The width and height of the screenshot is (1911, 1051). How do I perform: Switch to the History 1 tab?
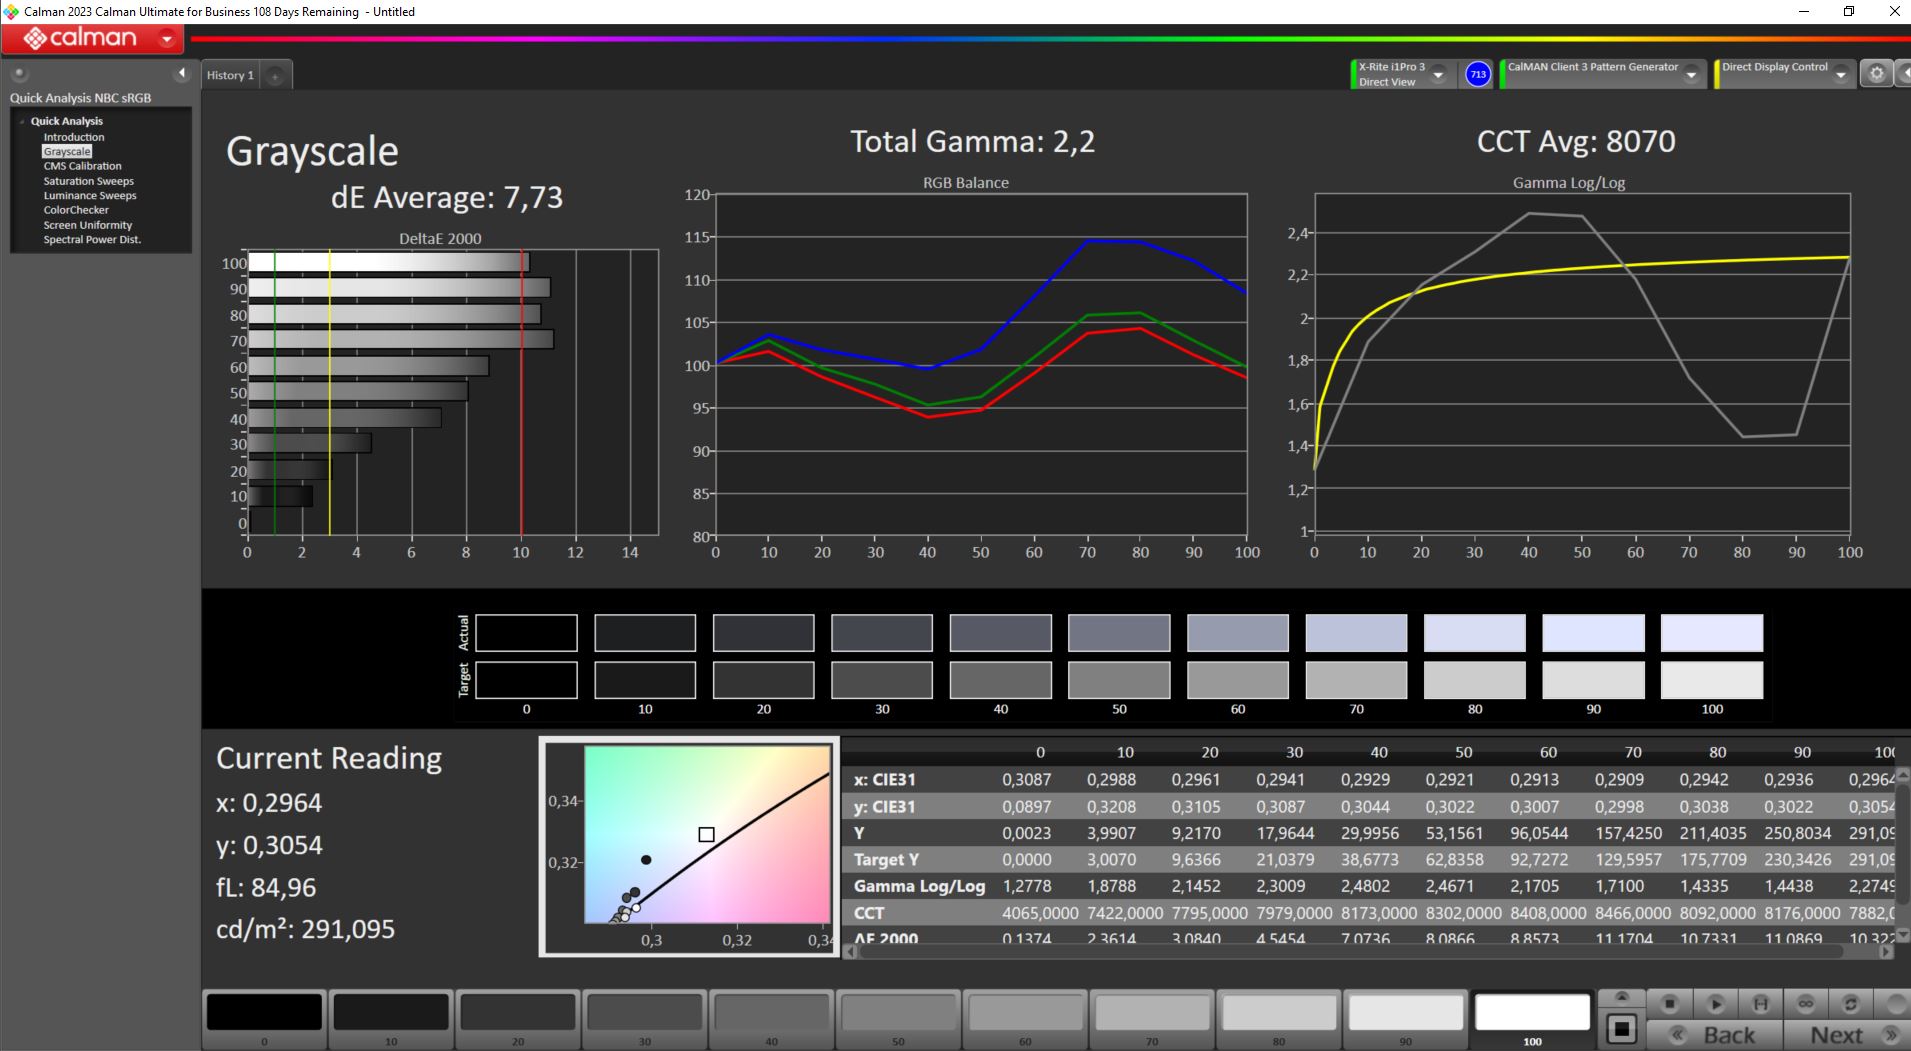pos(230,76)
